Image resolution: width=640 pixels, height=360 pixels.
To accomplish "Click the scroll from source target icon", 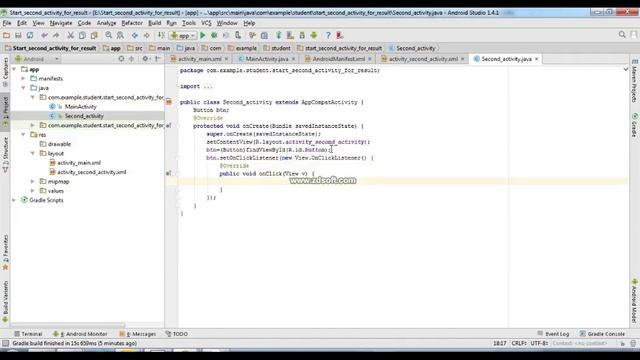I will [121, 59].
